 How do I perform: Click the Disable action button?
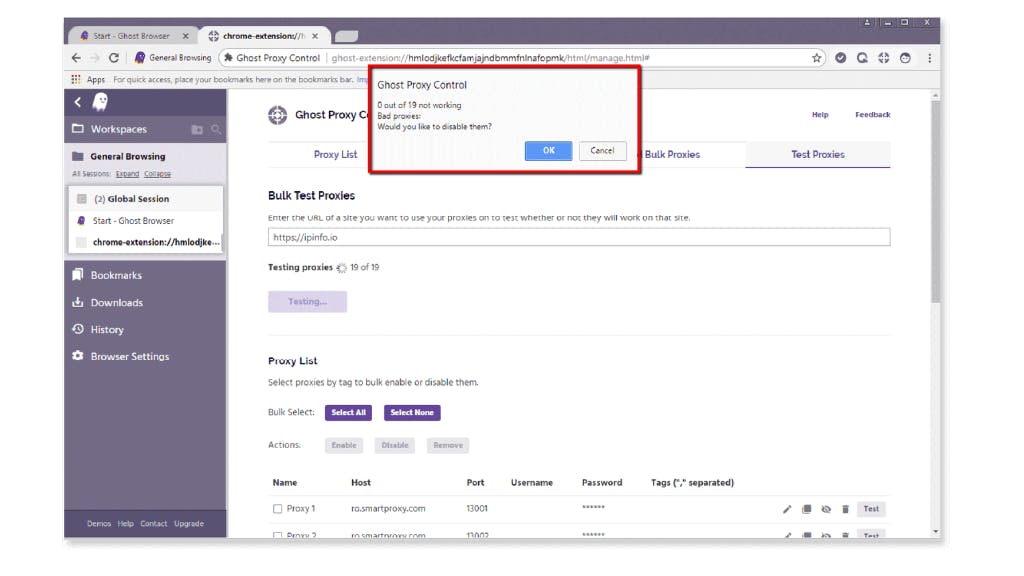[395, 445]
